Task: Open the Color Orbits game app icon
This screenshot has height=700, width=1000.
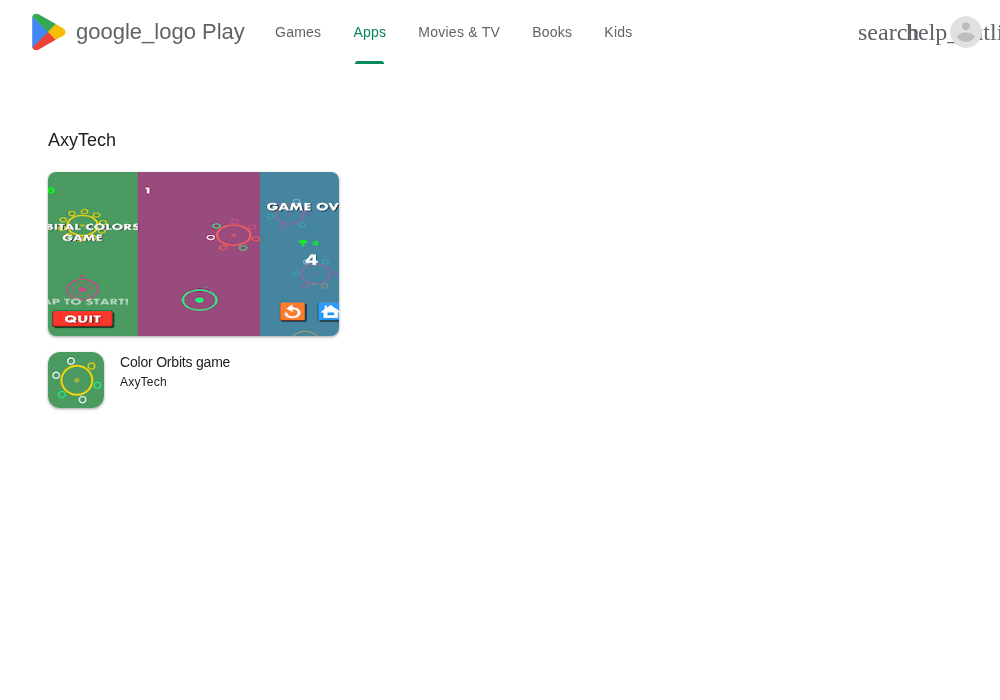Action: [x=76, y=380]
